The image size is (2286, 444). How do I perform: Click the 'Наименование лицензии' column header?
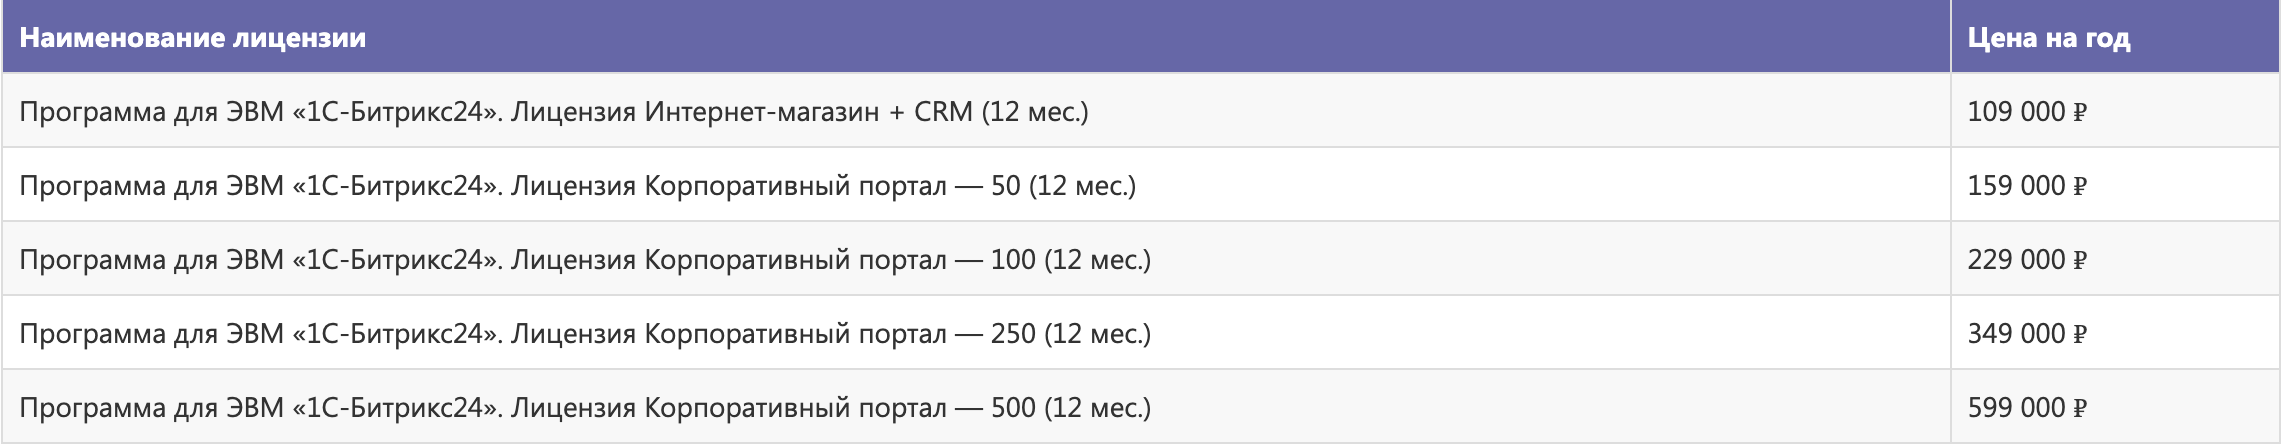[976, 36]
